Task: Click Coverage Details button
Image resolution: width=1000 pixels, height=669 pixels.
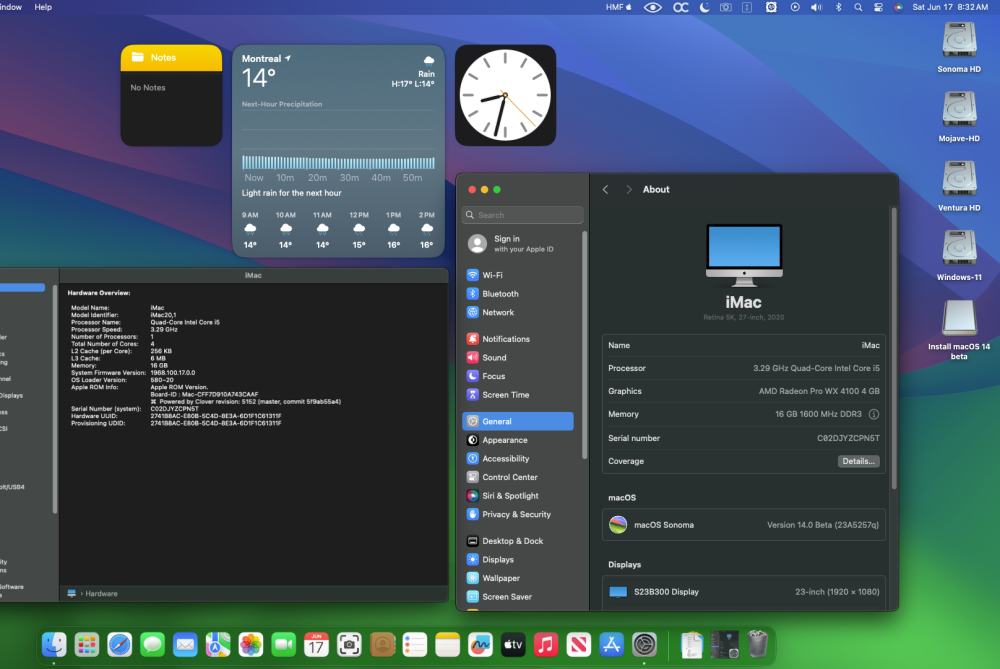Action: (858, 461)
